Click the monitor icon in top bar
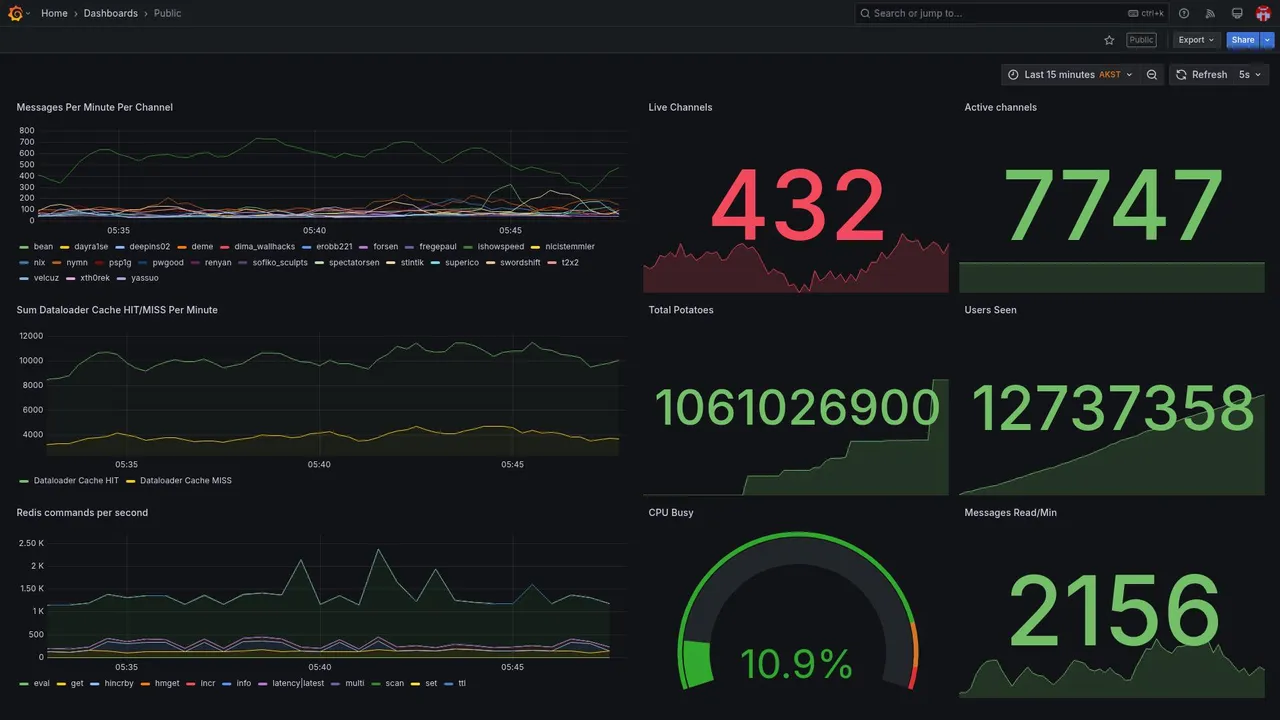The height and width of the screenshot is (720, 1280). click(1237, 13)
